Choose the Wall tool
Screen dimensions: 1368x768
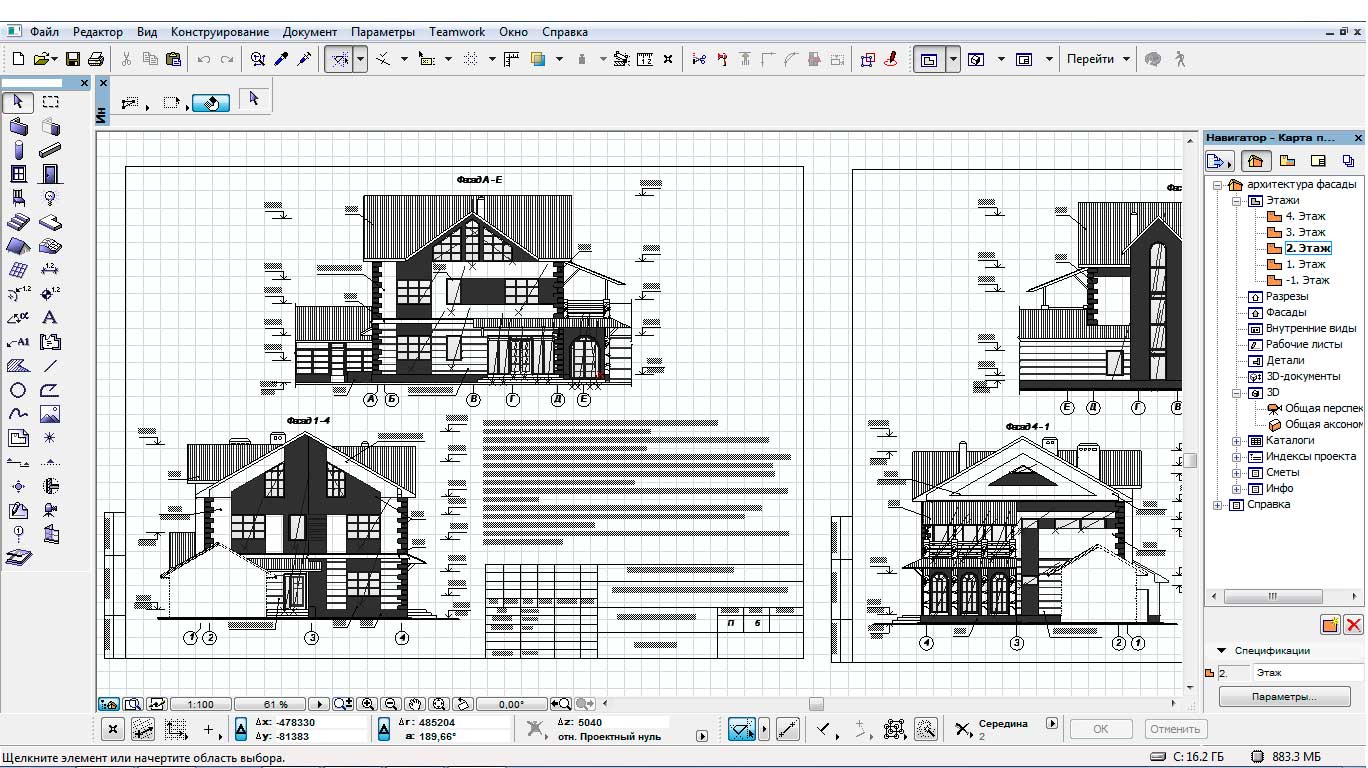tap(18, 127)
